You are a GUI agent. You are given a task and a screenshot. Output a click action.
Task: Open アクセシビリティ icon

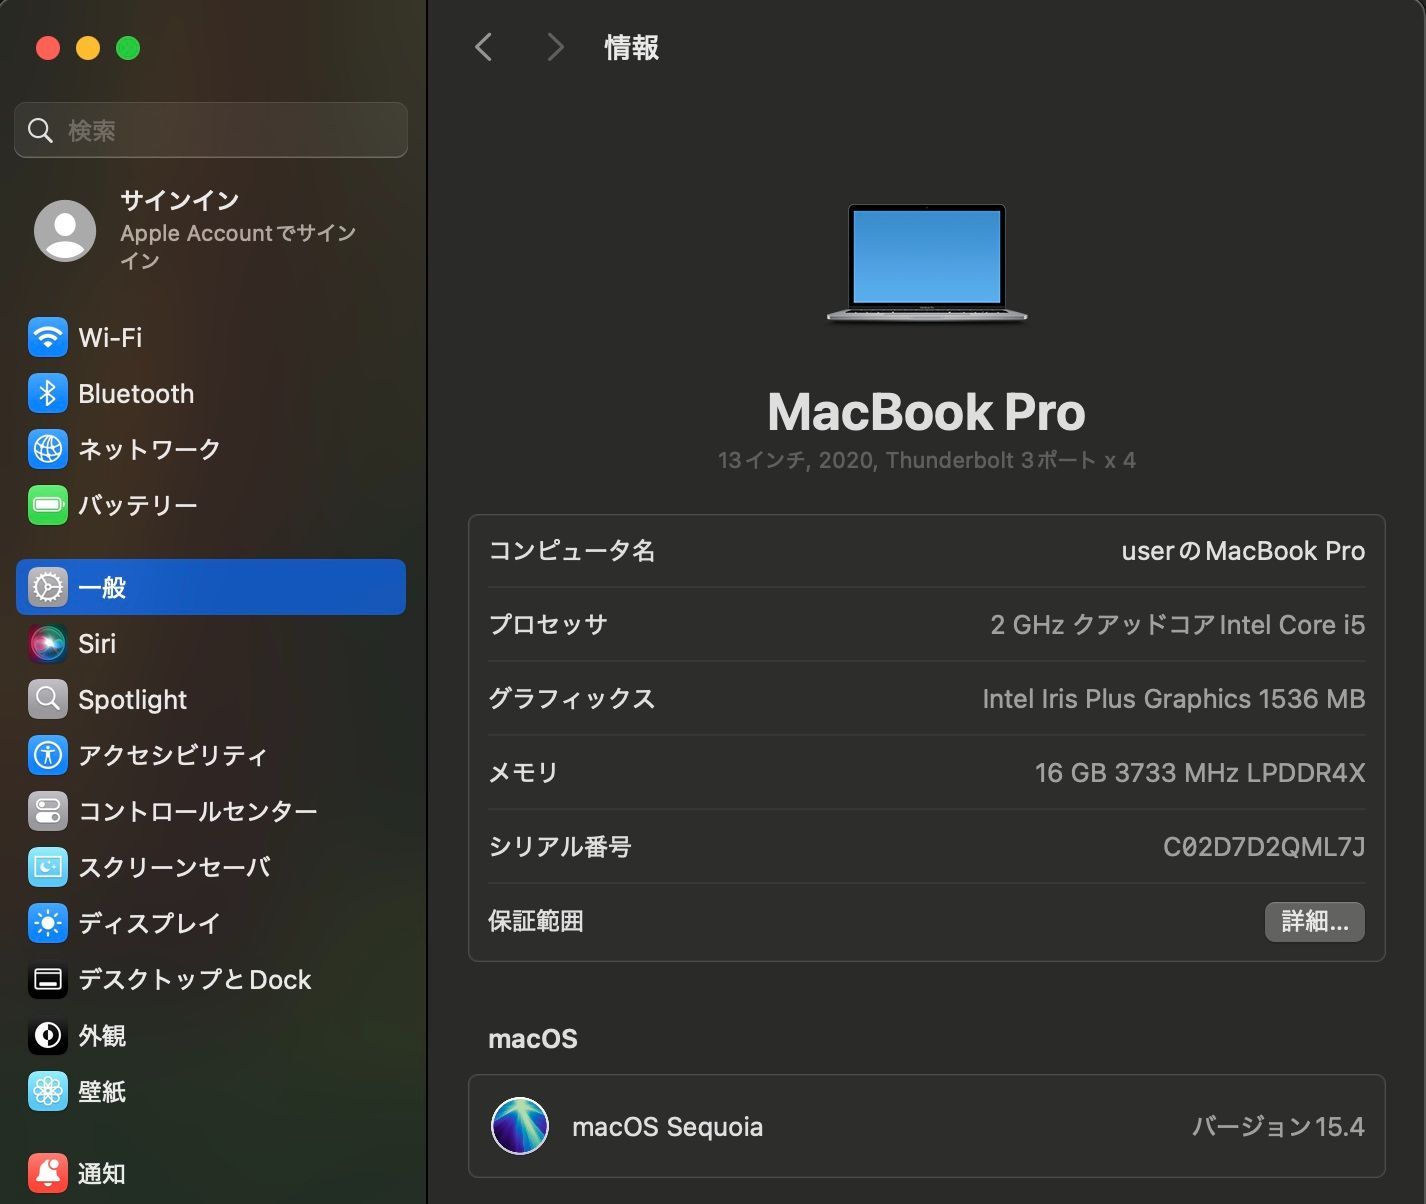pyautogui.click(x=48, y=755)
